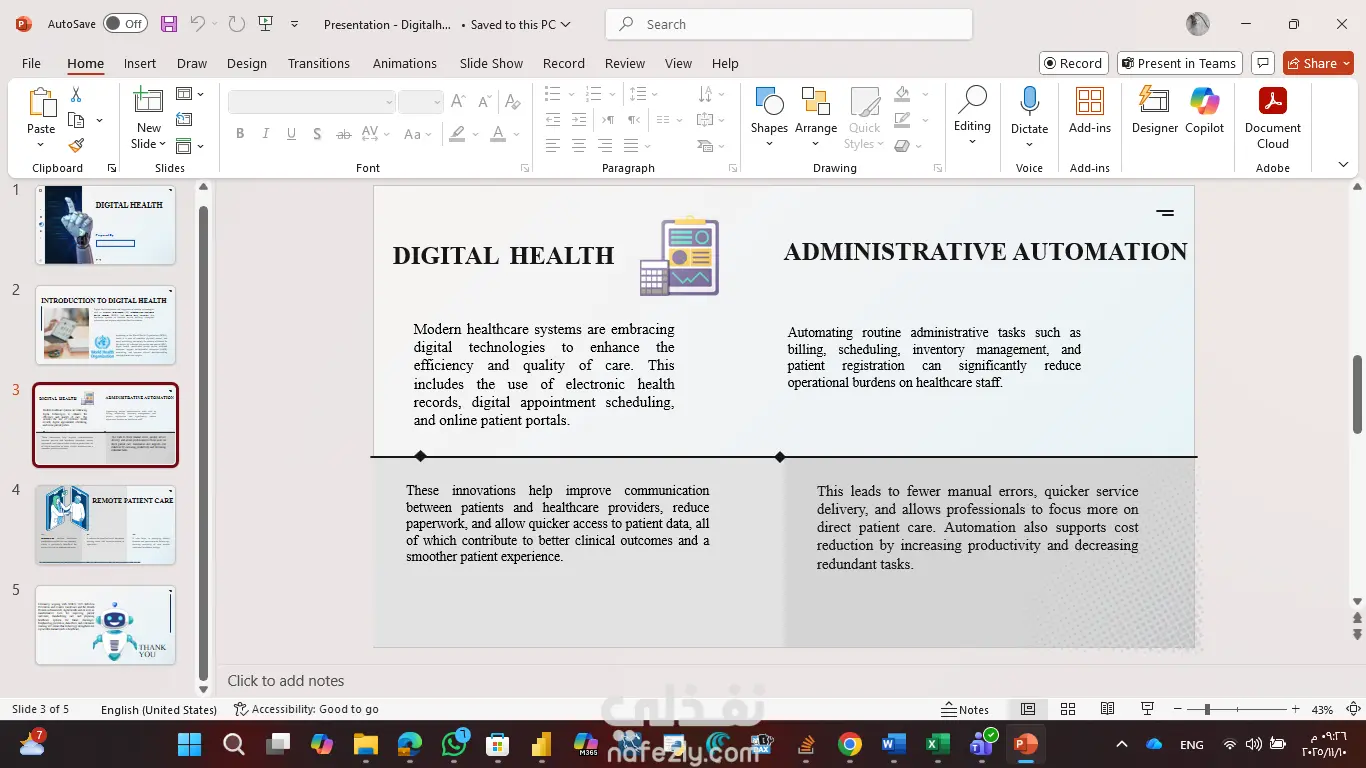1366x768 pixels.
Task: Open the Transitions tab
Action: pyautogui.click(x=319, y=63)
